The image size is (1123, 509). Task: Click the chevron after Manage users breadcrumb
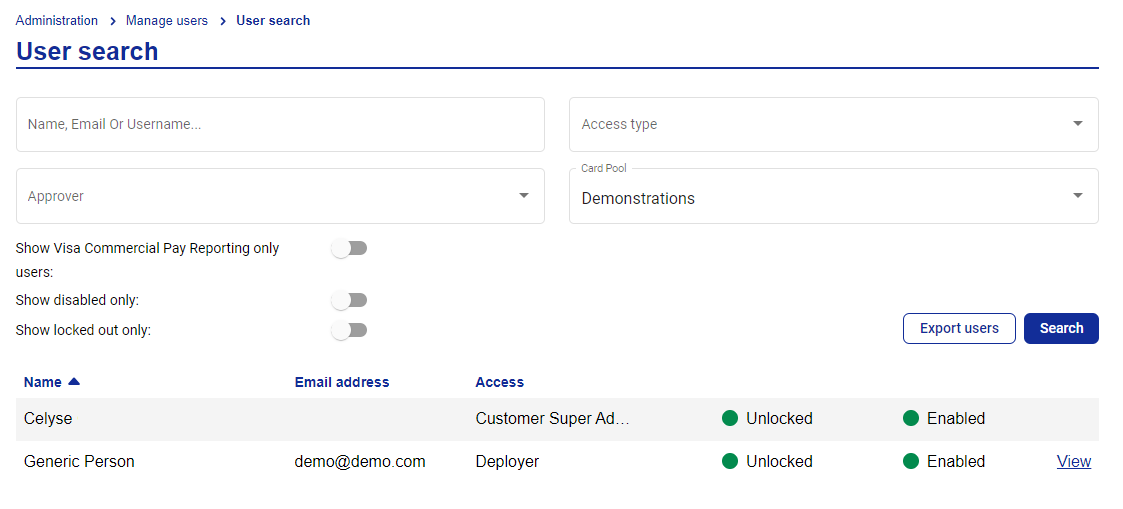[x=223, y=21]
